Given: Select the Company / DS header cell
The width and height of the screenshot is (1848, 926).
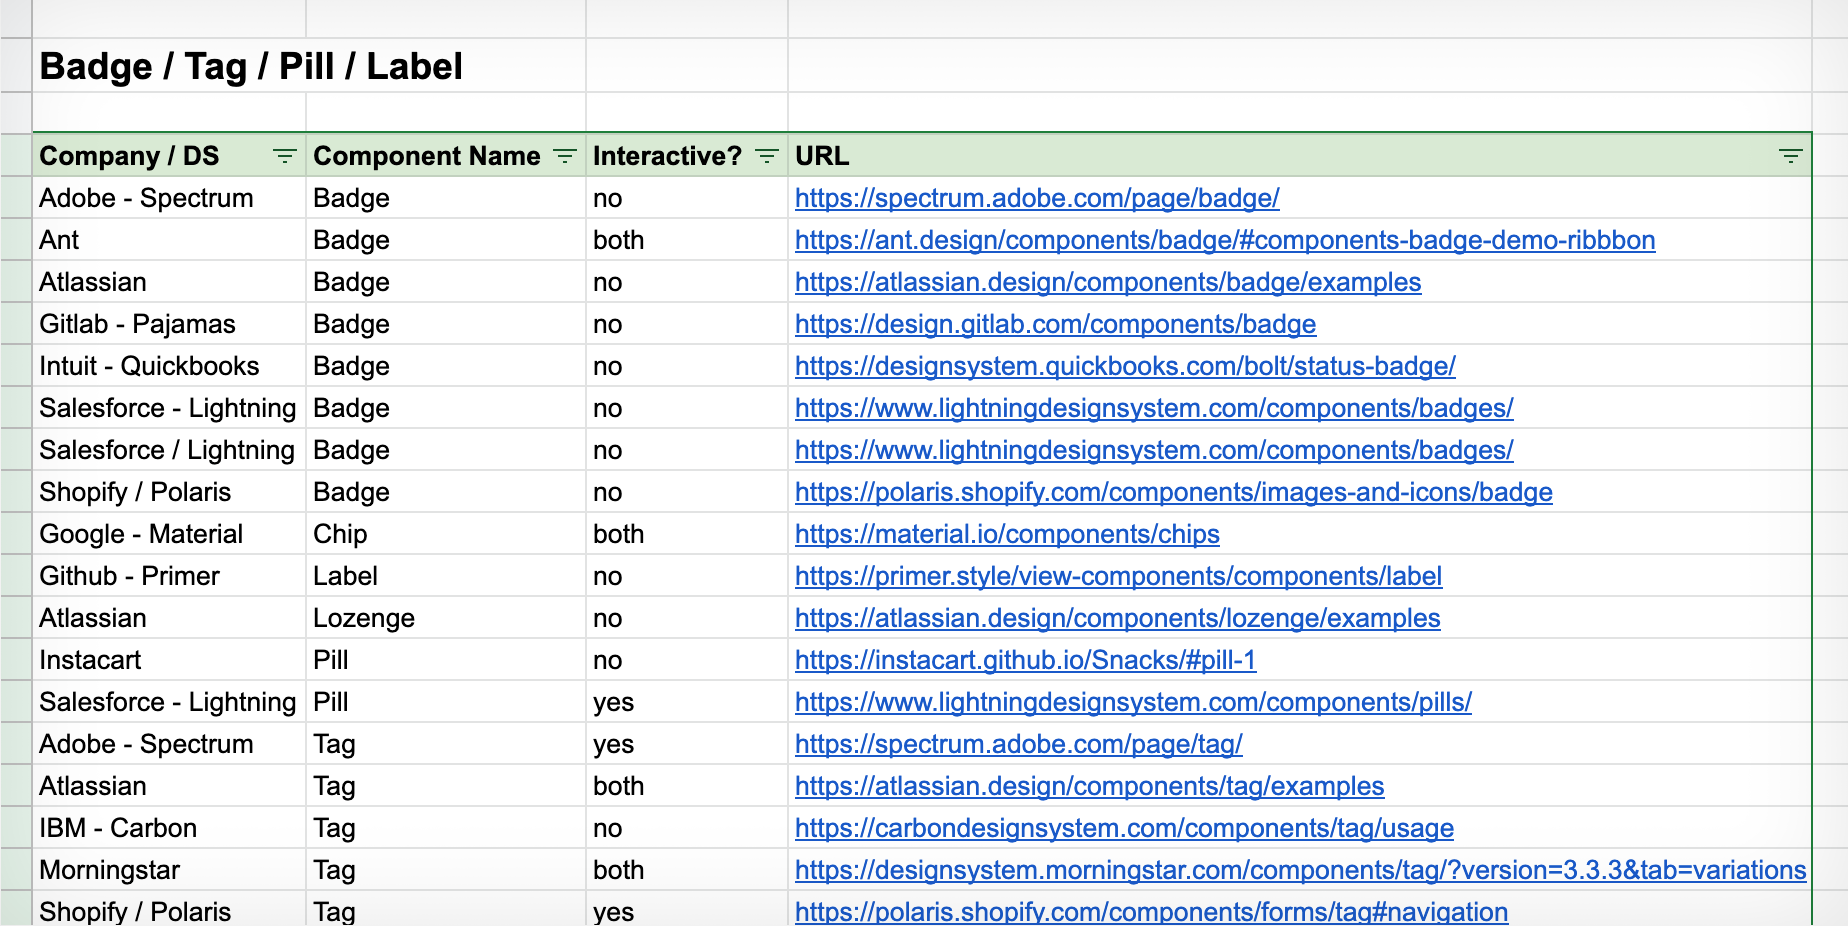Looking at the screenshot, I should [170, 156].
